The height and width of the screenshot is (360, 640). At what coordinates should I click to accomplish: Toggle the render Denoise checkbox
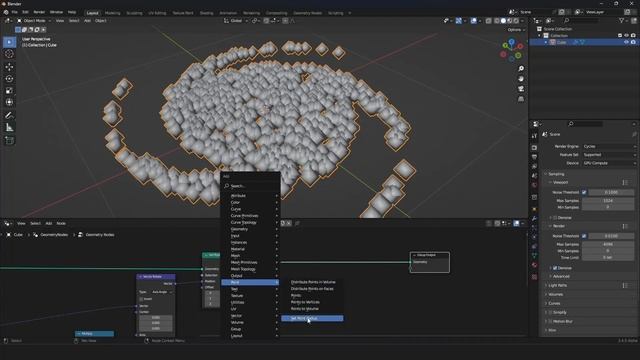[555, 268]
